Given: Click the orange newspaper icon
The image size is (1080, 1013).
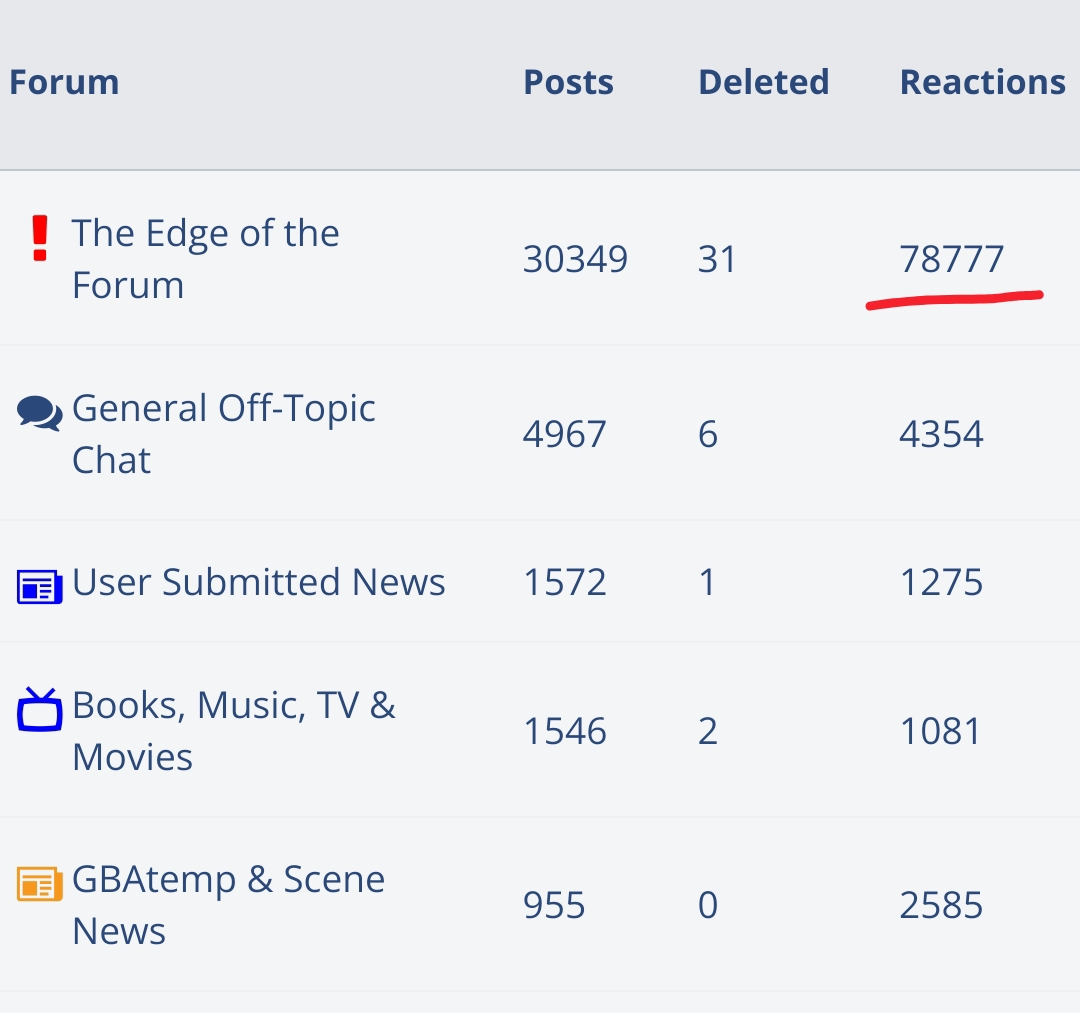Looking at the screenshot, I should 39,884.
